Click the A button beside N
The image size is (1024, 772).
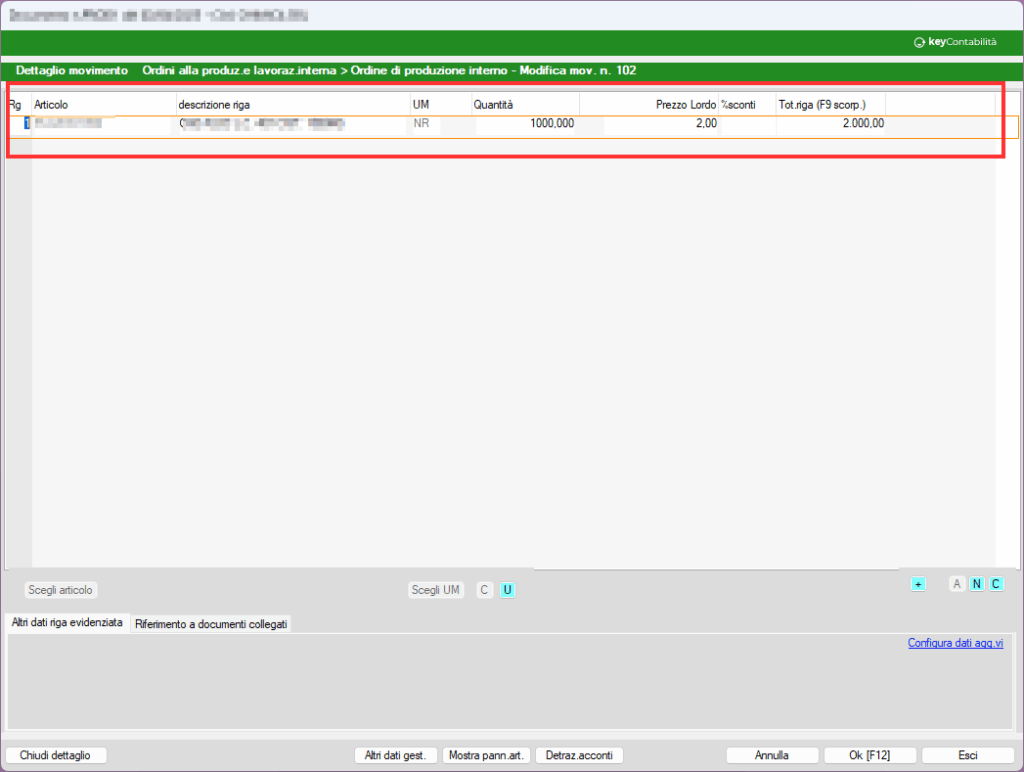[x=957, y=584]
